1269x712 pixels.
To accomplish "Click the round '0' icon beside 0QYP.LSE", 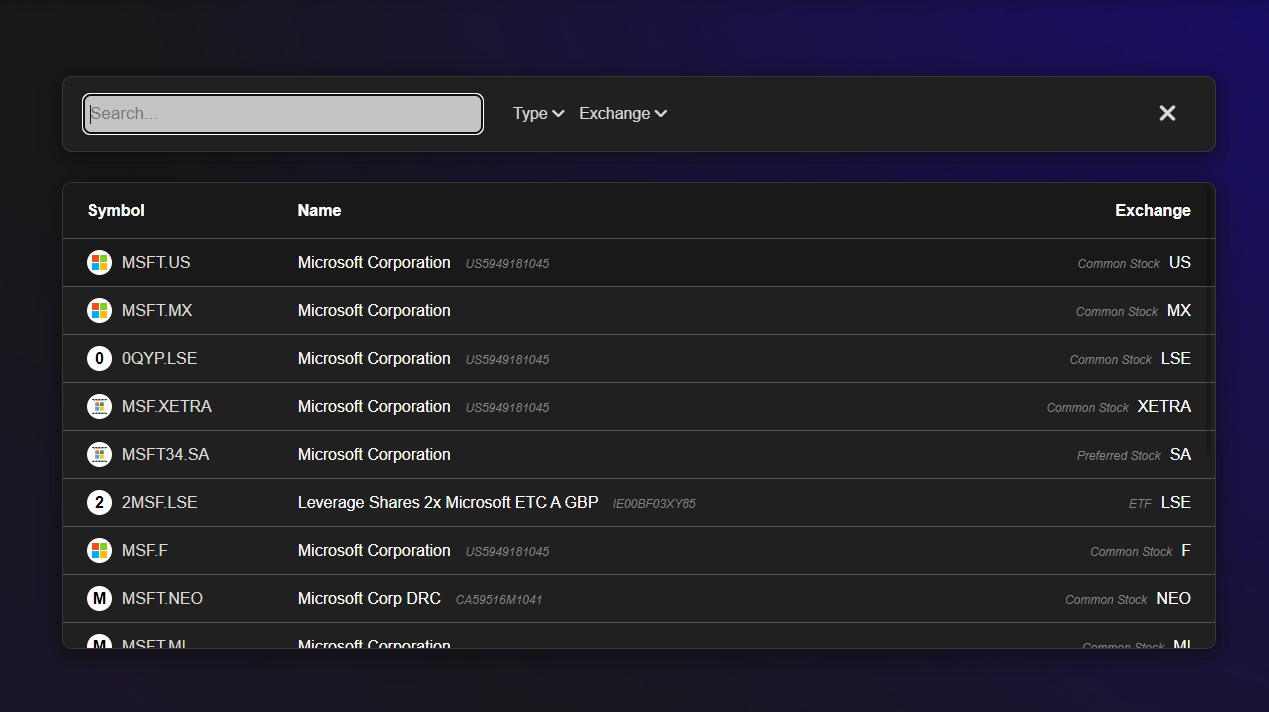I will click(x=99, y=359).
